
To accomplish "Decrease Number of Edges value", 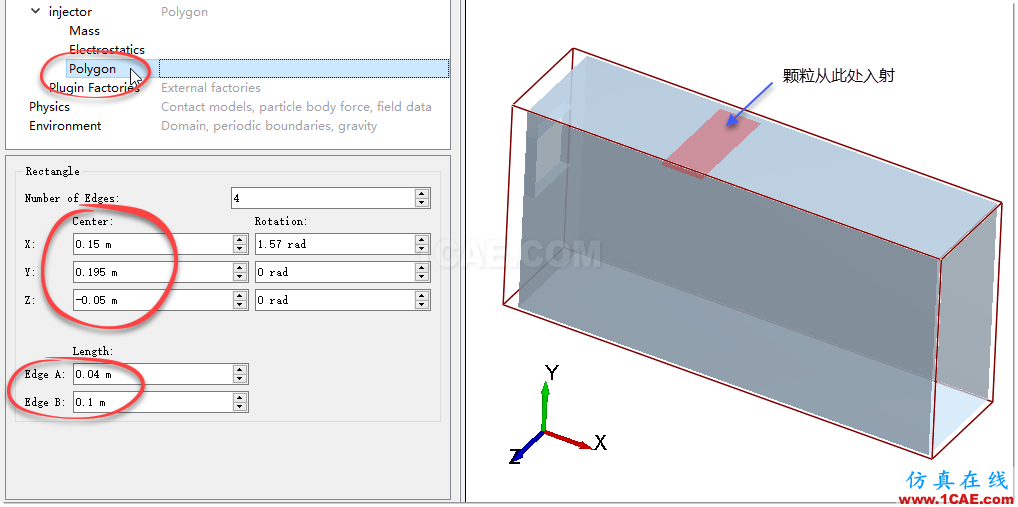I will click(423, 203).
